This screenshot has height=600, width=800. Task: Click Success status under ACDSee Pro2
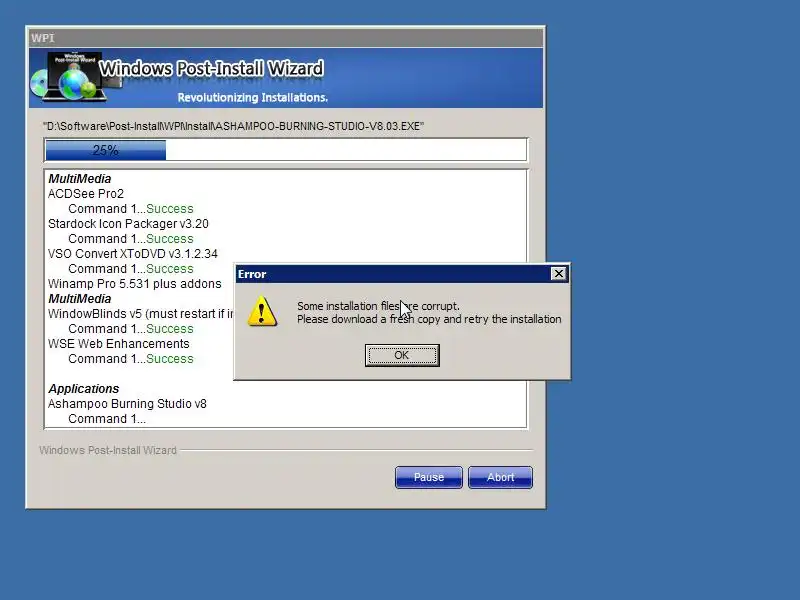tap(170, 209)
